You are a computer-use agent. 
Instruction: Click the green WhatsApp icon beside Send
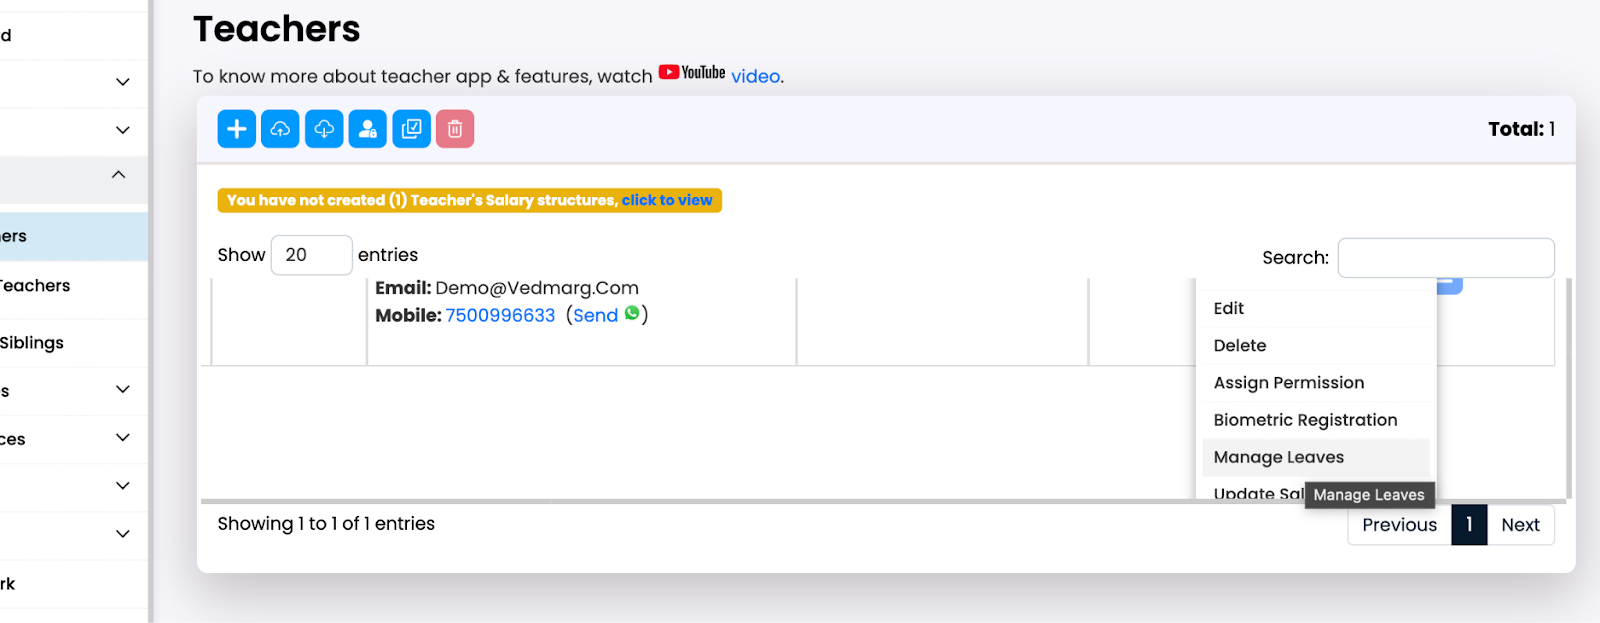point(632,314)
